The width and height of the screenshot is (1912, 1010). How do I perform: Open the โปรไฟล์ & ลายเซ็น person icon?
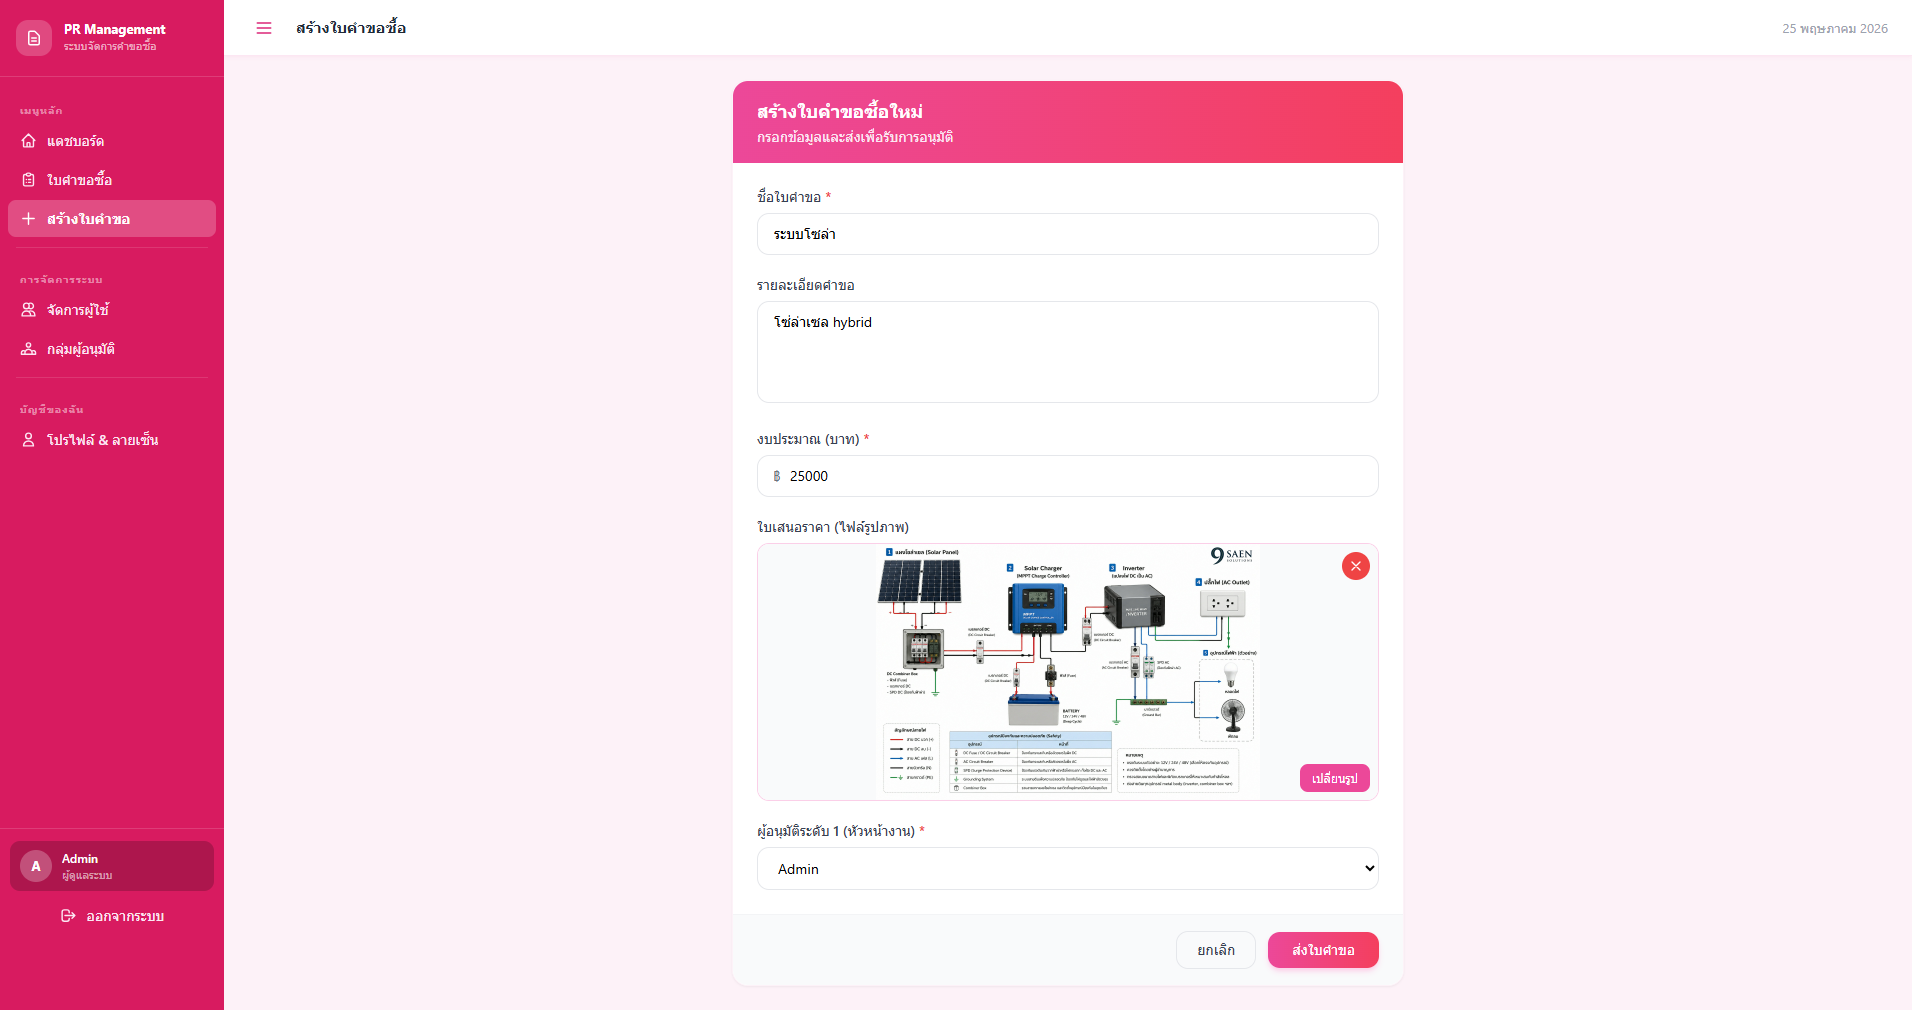(x=29, y=440)
